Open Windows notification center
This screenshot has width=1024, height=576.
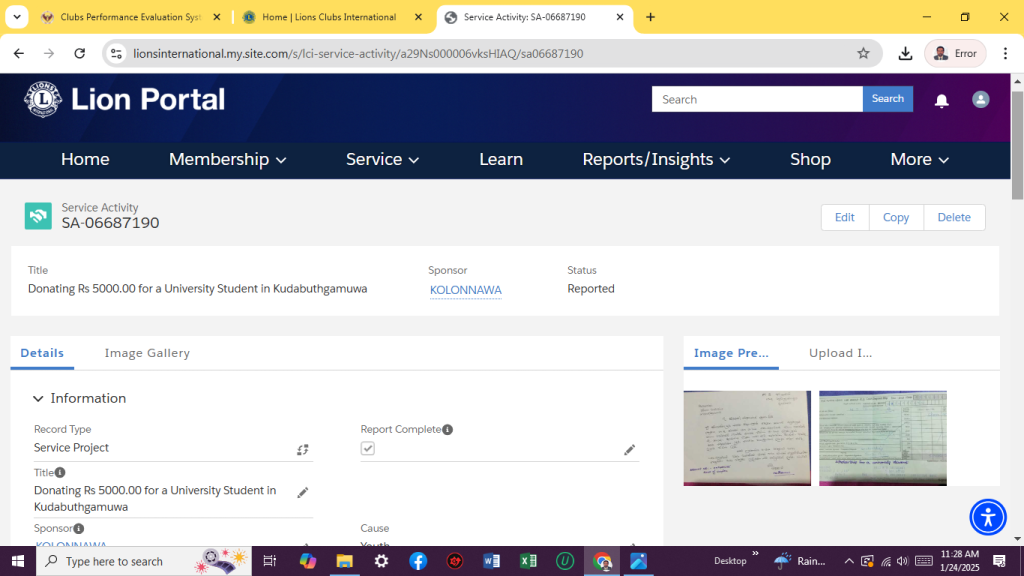pos(999,561)
